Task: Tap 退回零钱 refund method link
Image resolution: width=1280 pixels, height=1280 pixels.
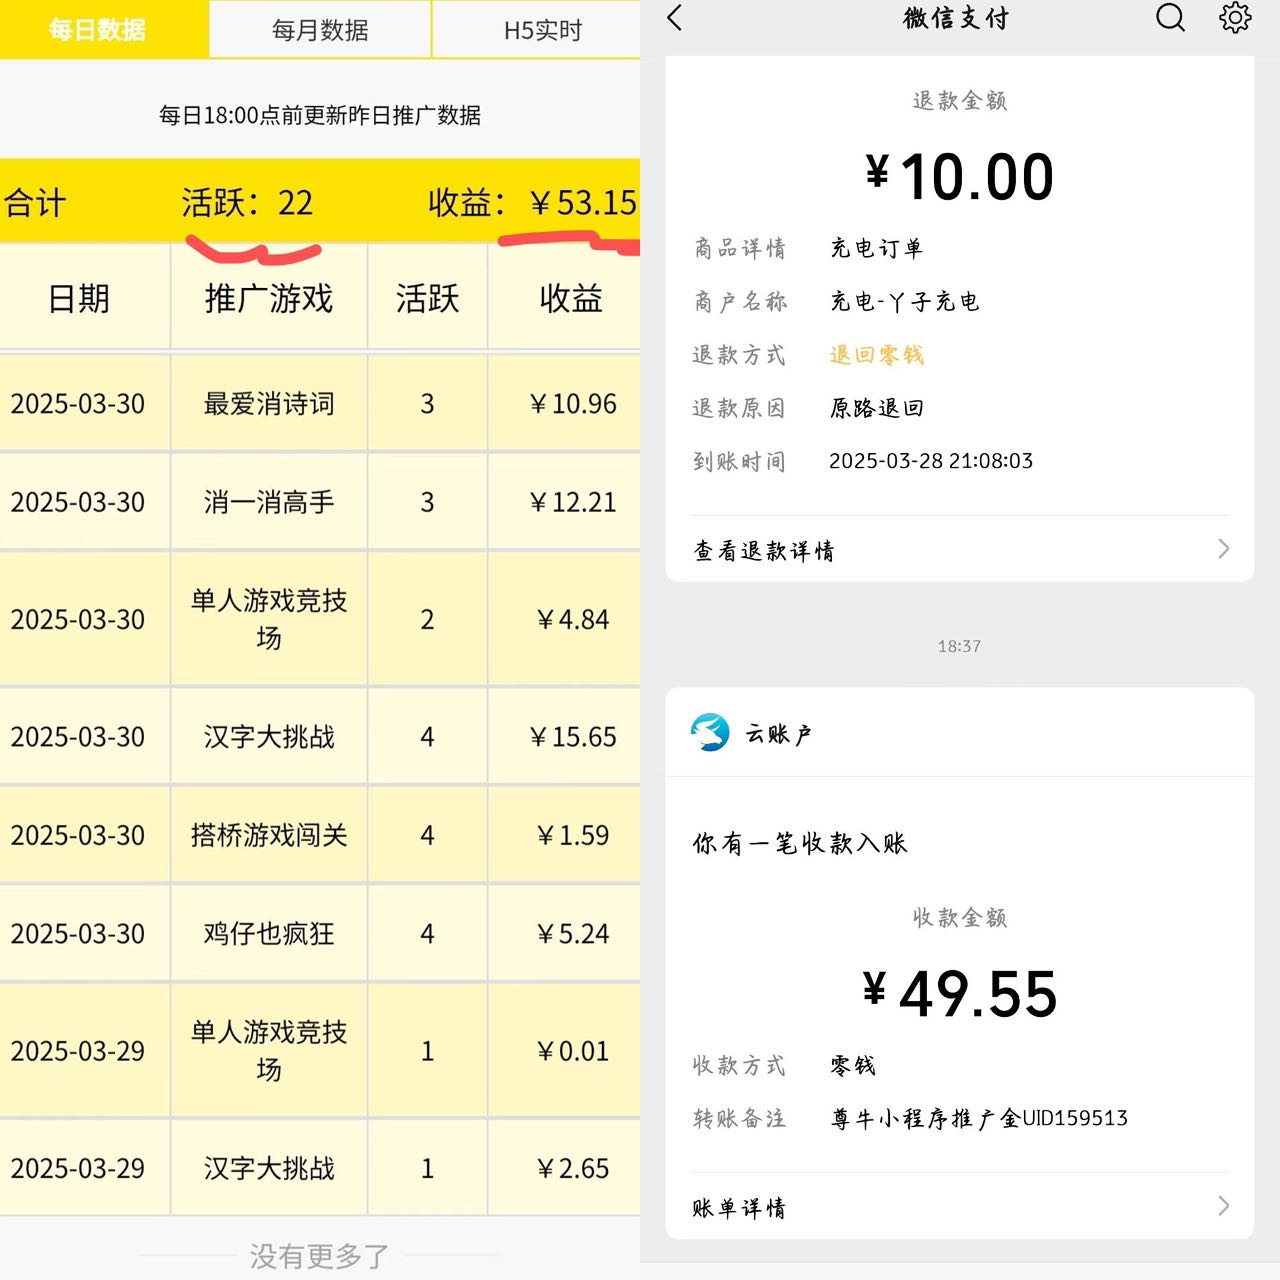Action: coord(876,355)
